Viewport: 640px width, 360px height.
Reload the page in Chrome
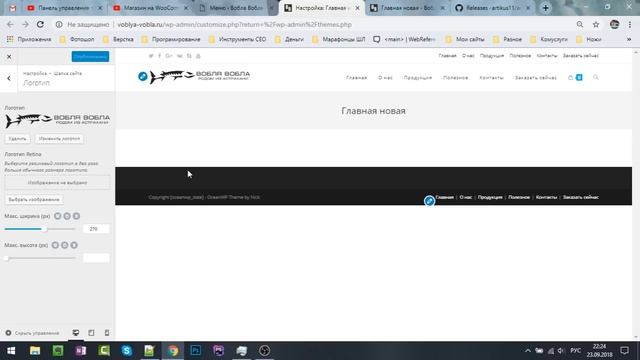pos(40,24)
